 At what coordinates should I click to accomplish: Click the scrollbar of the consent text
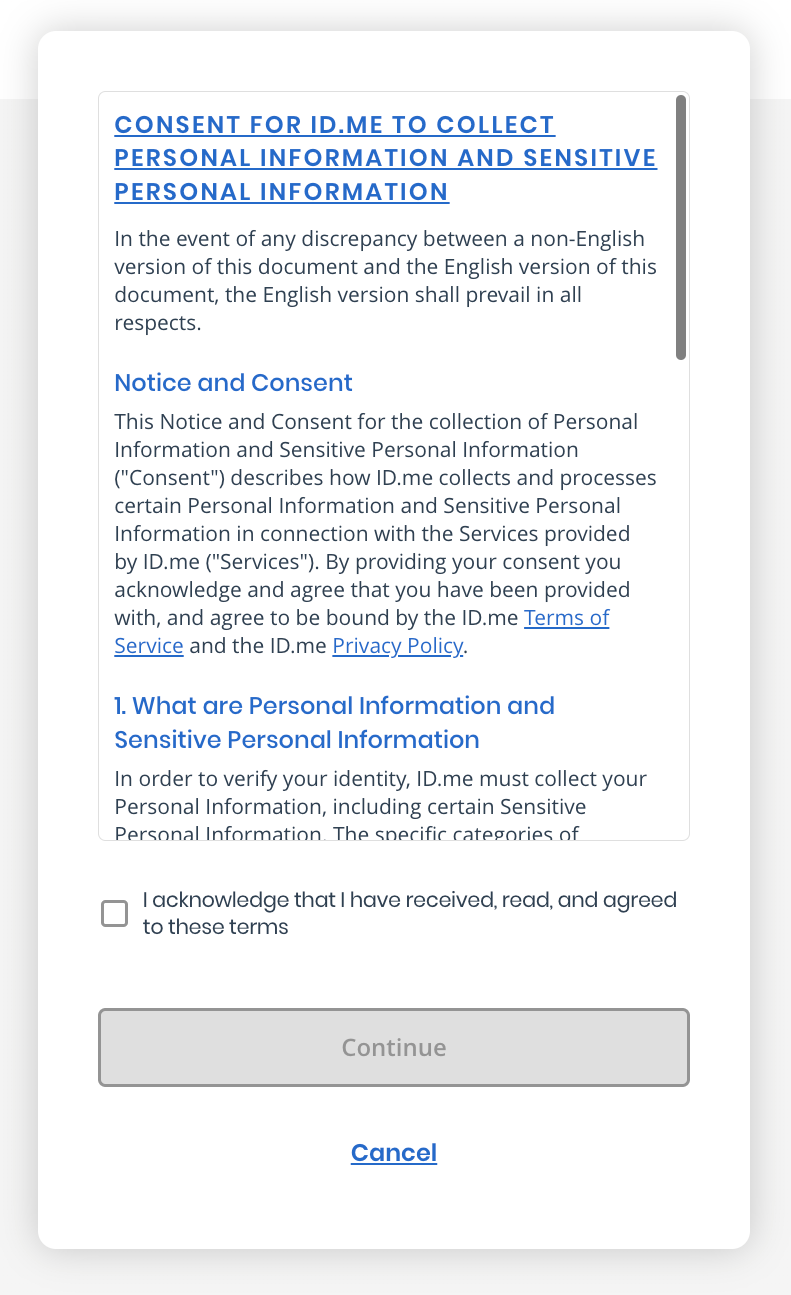(x=683, y=225)
